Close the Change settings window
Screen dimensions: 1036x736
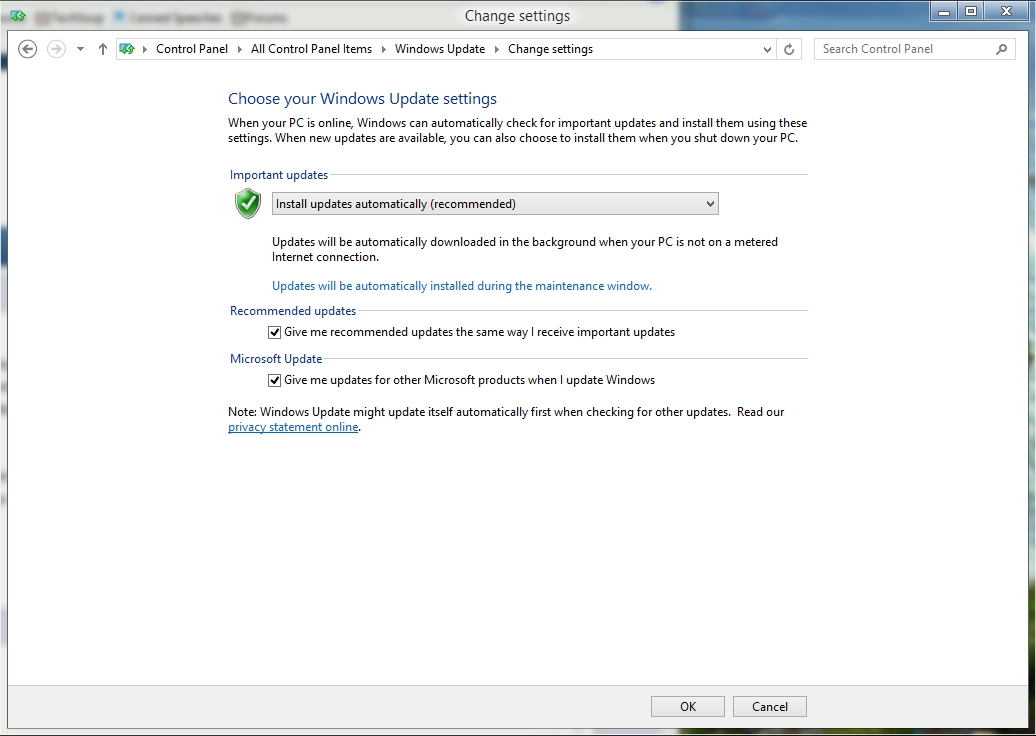1007,11
